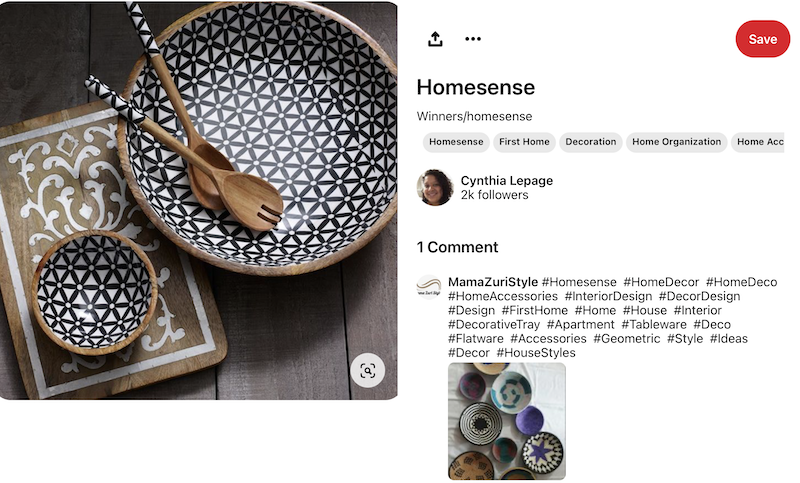Open the woven baskets comment thumbnail
This screenshot has height=483, width=800.
tap(507, 421)
